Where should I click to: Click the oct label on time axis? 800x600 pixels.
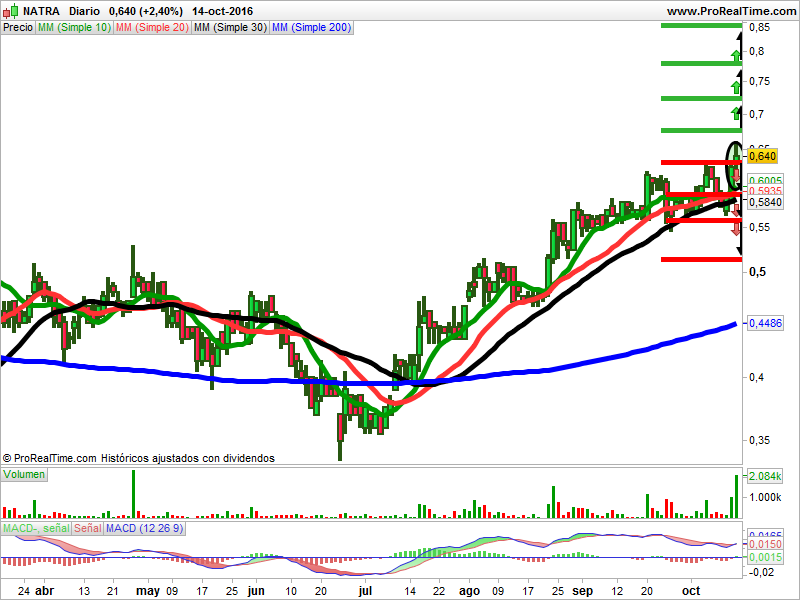(691, 591)
